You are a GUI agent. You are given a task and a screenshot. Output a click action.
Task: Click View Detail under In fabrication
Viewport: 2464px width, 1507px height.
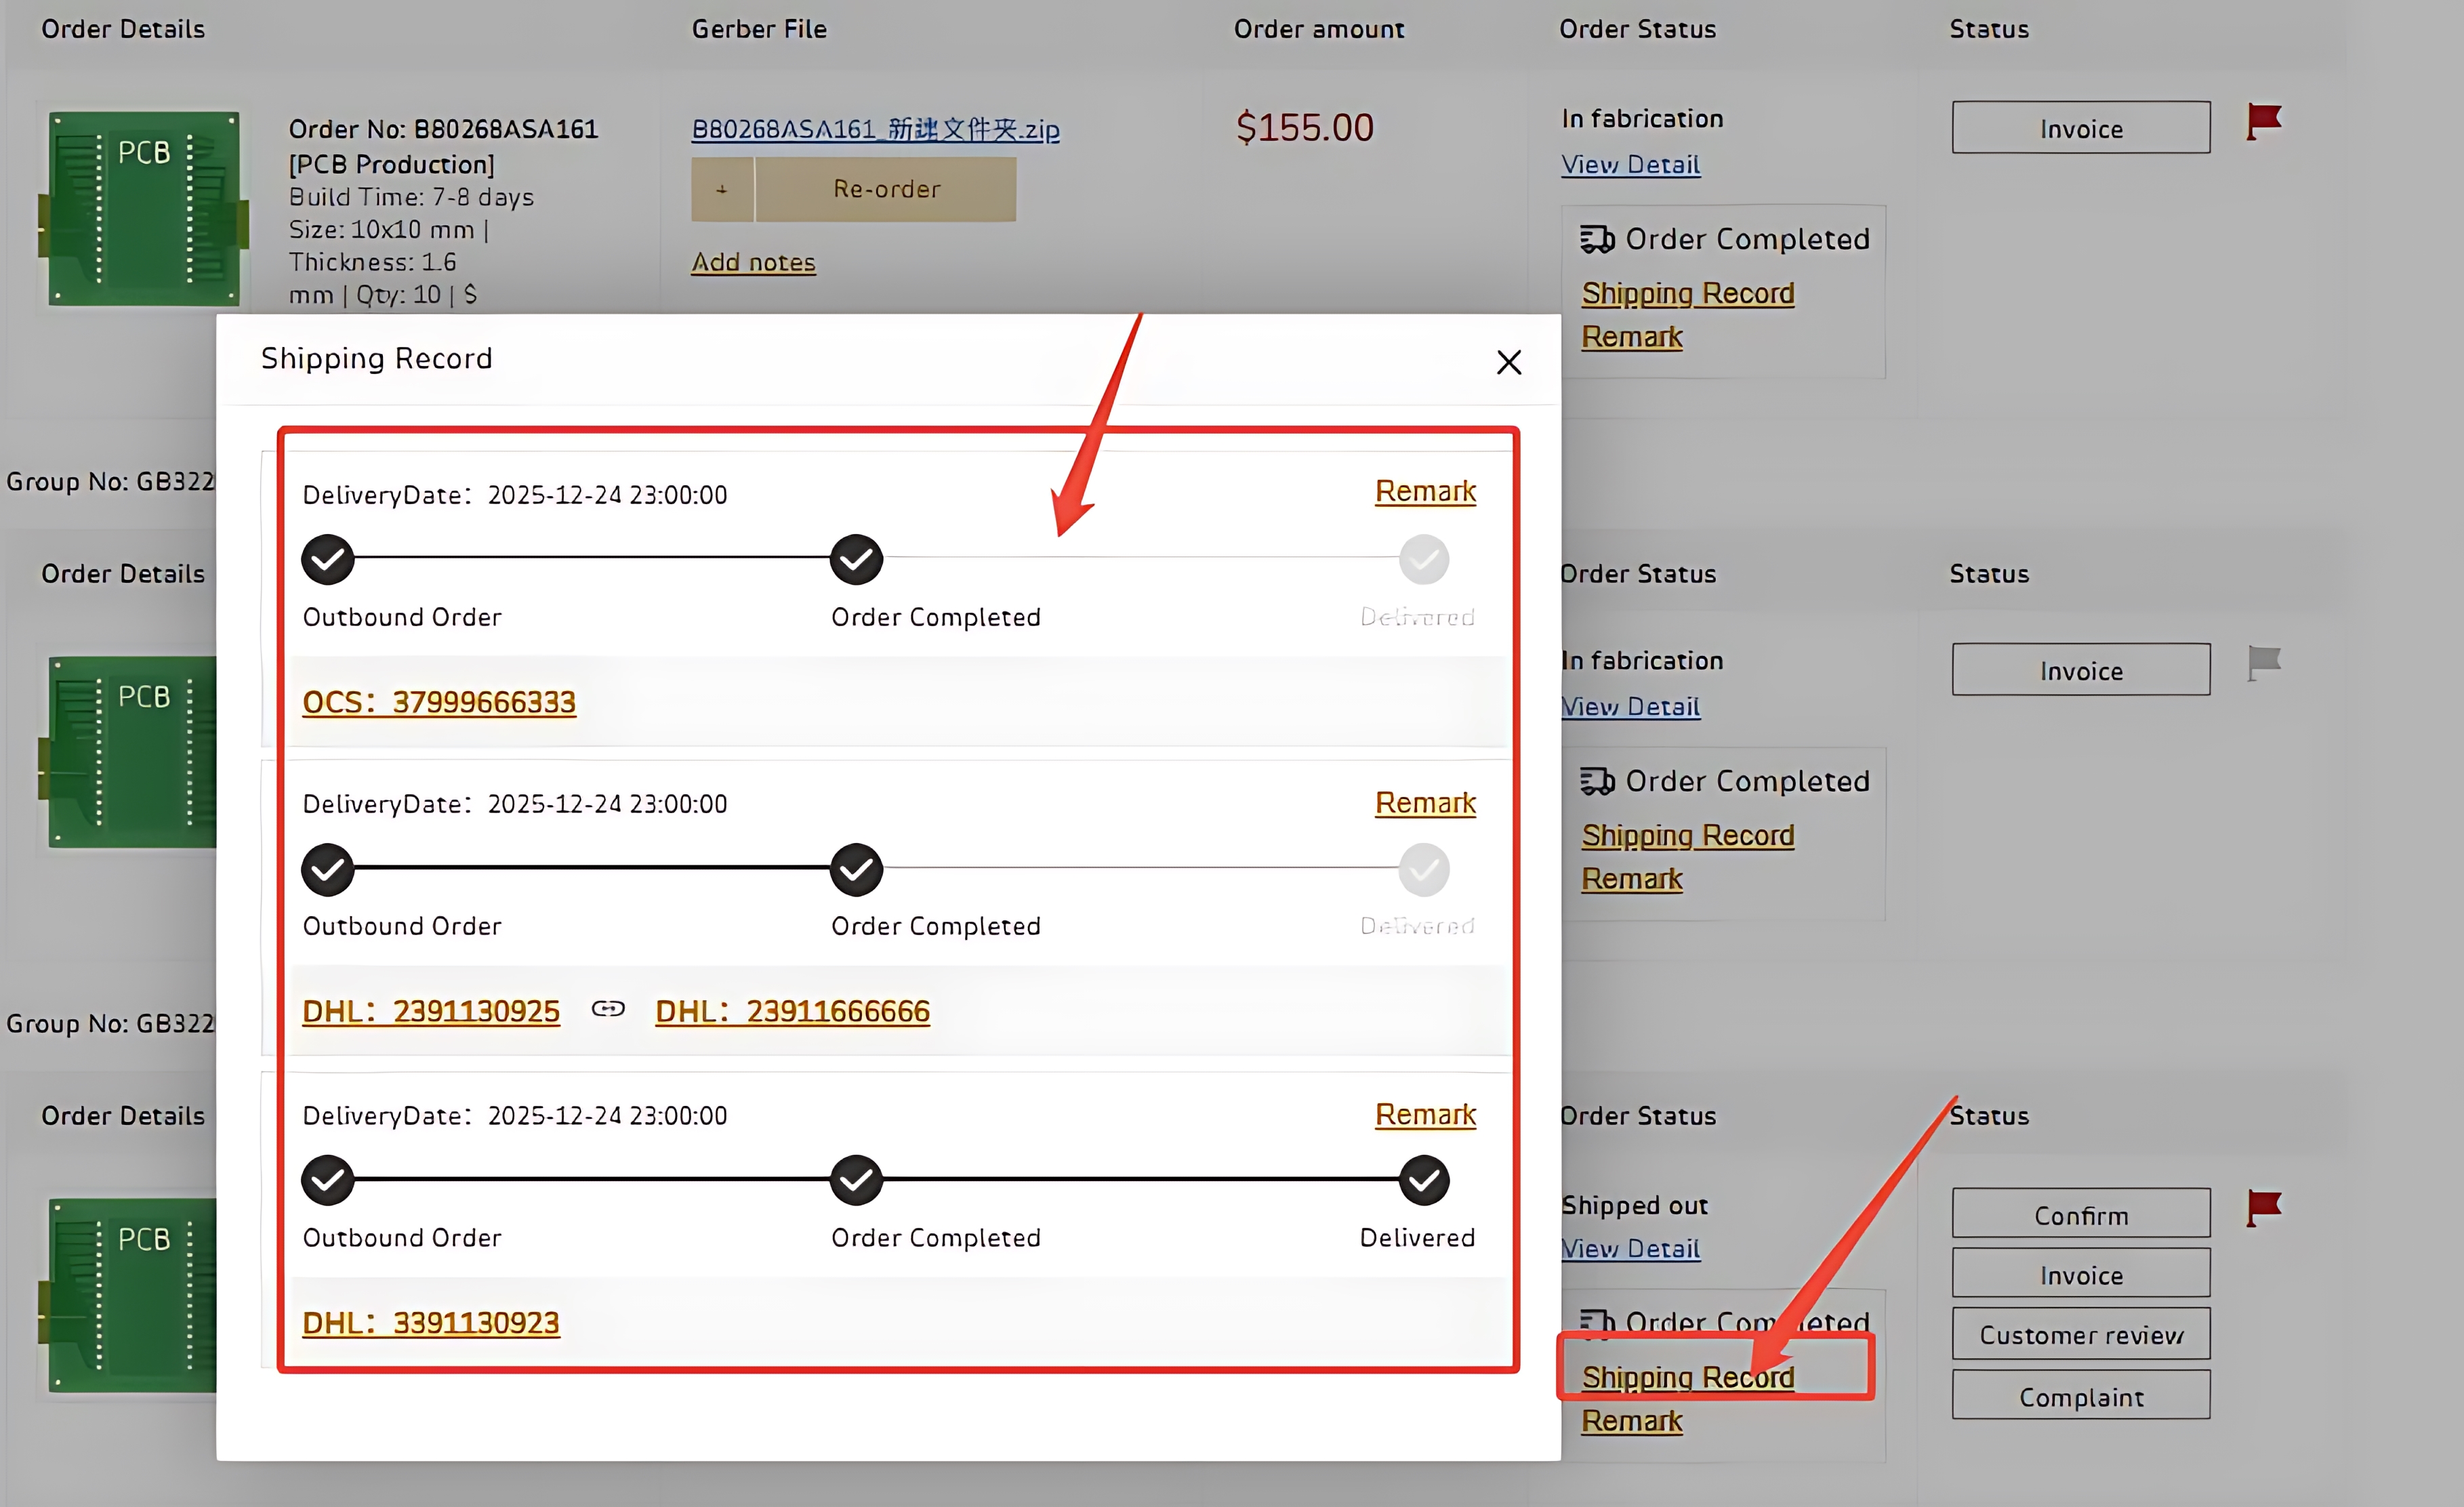click(1630, 164)
